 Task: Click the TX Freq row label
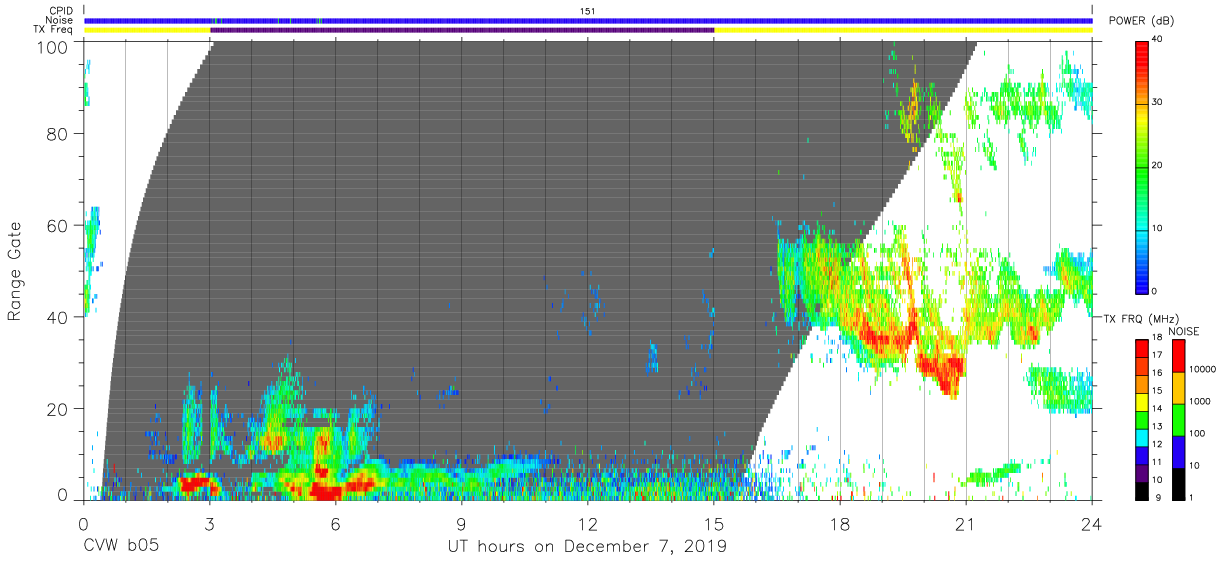point(52,30)
